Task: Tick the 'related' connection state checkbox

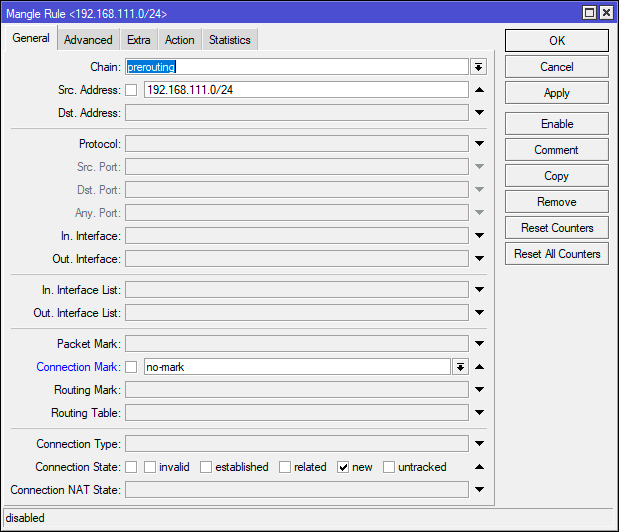Action: pos(285,467)
